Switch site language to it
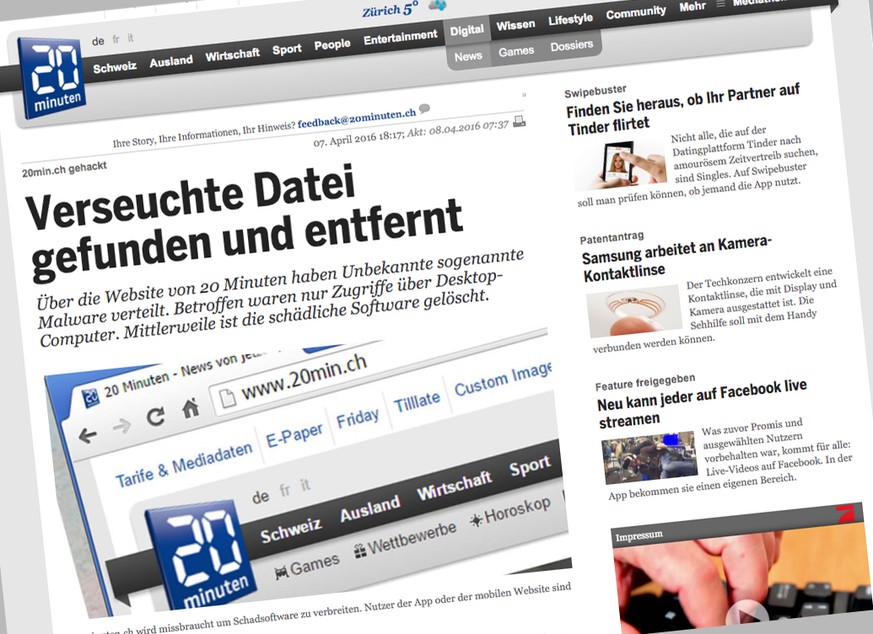 coord(131,39)
